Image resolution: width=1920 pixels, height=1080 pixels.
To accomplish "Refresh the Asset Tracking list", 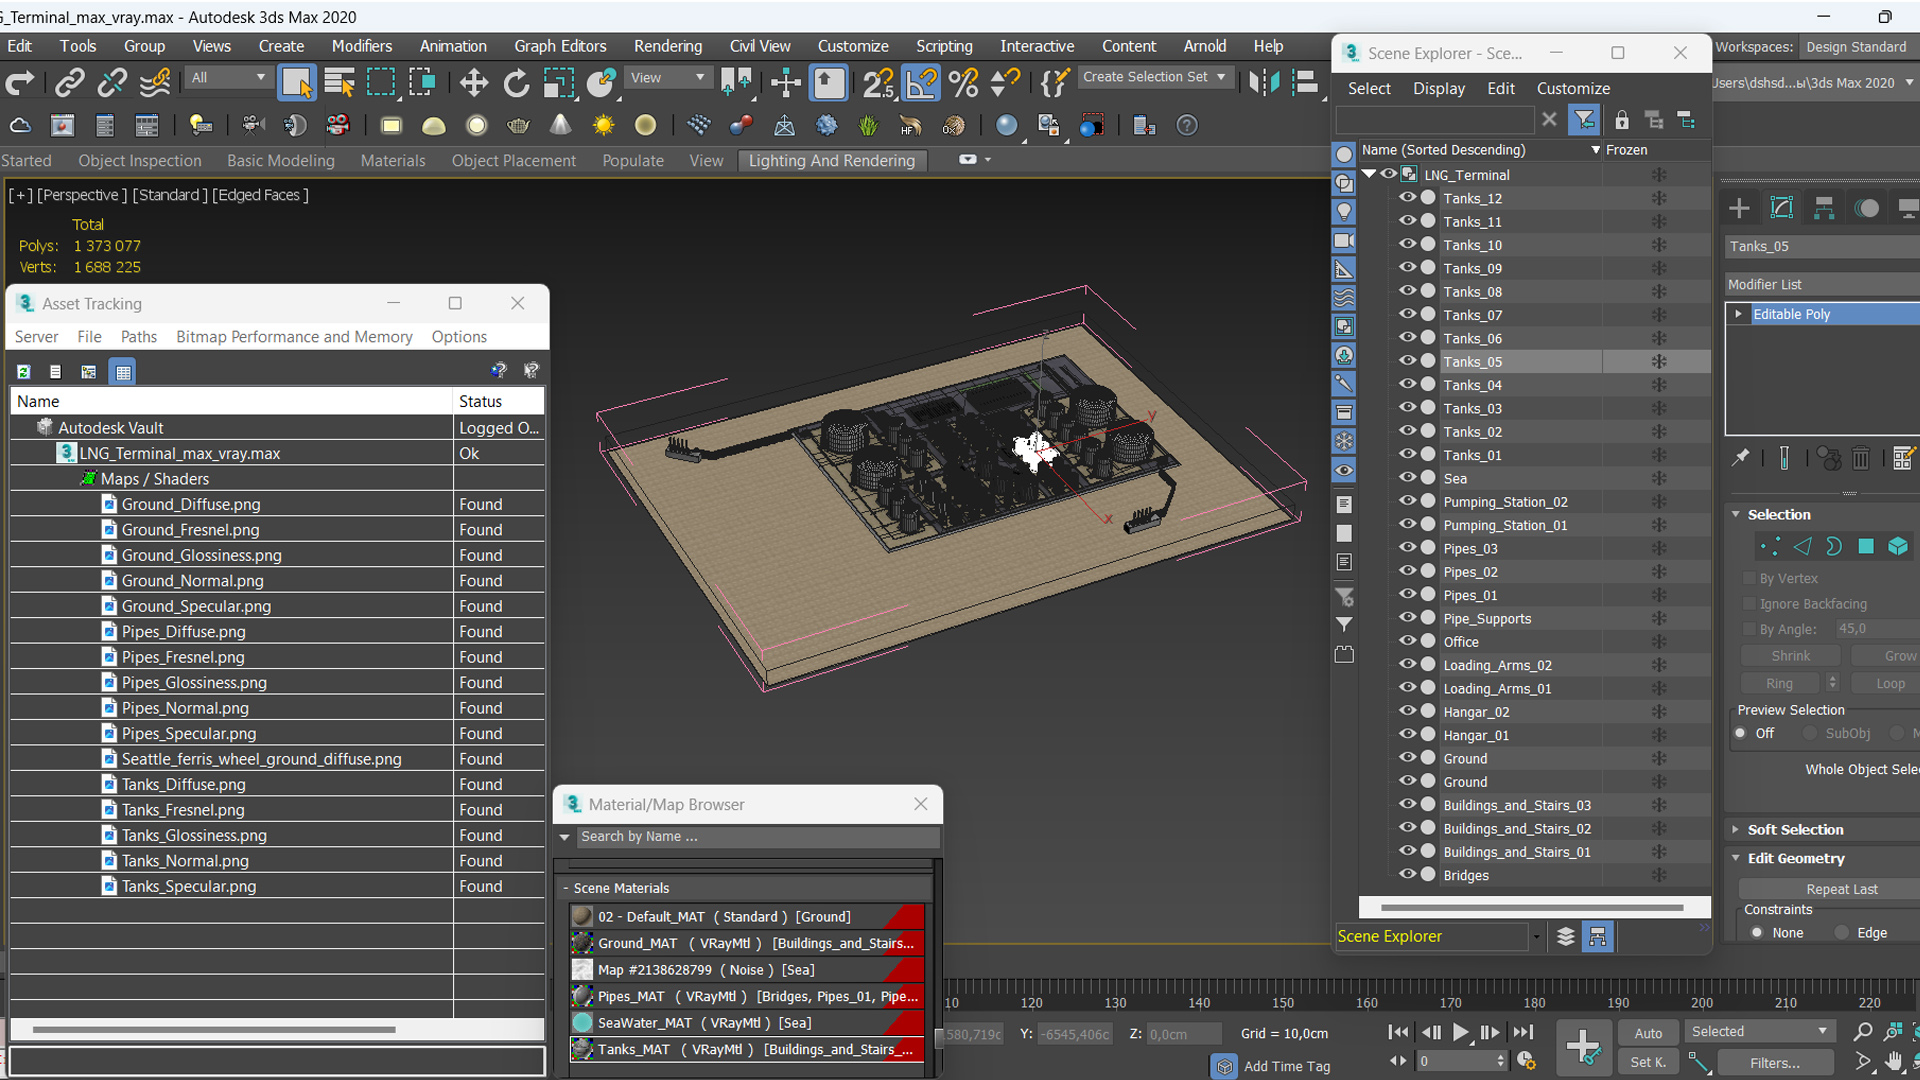I will pos(23,372).
